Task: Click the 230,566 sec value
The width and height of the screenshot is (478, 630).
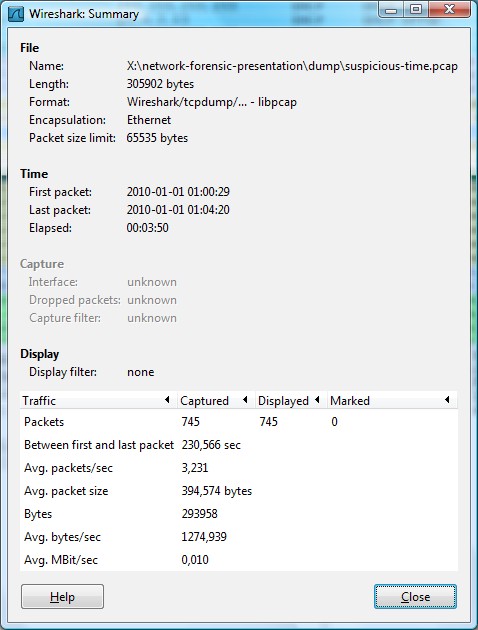Action: pos(211,445)
